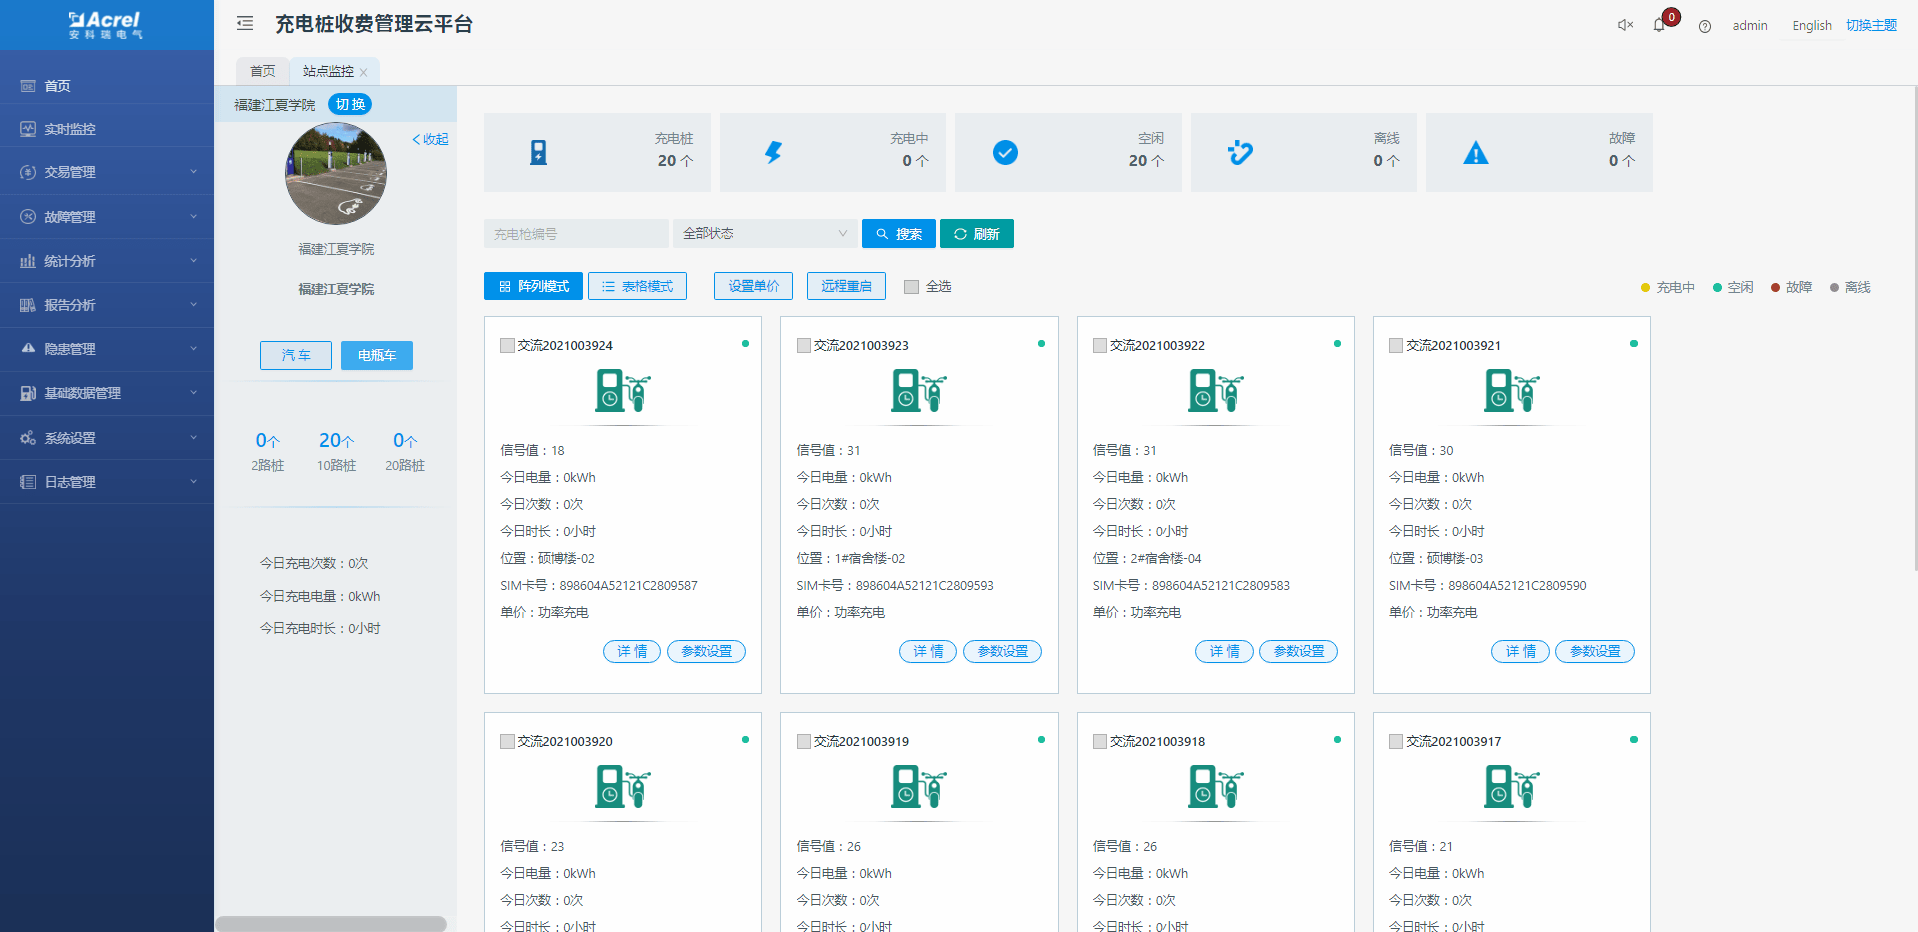Viewport: 1918px width, 932px height.
Task: Collapse sidebar with the hamburger menu icon
Action: pyautogui.click(x=245, y=23)
